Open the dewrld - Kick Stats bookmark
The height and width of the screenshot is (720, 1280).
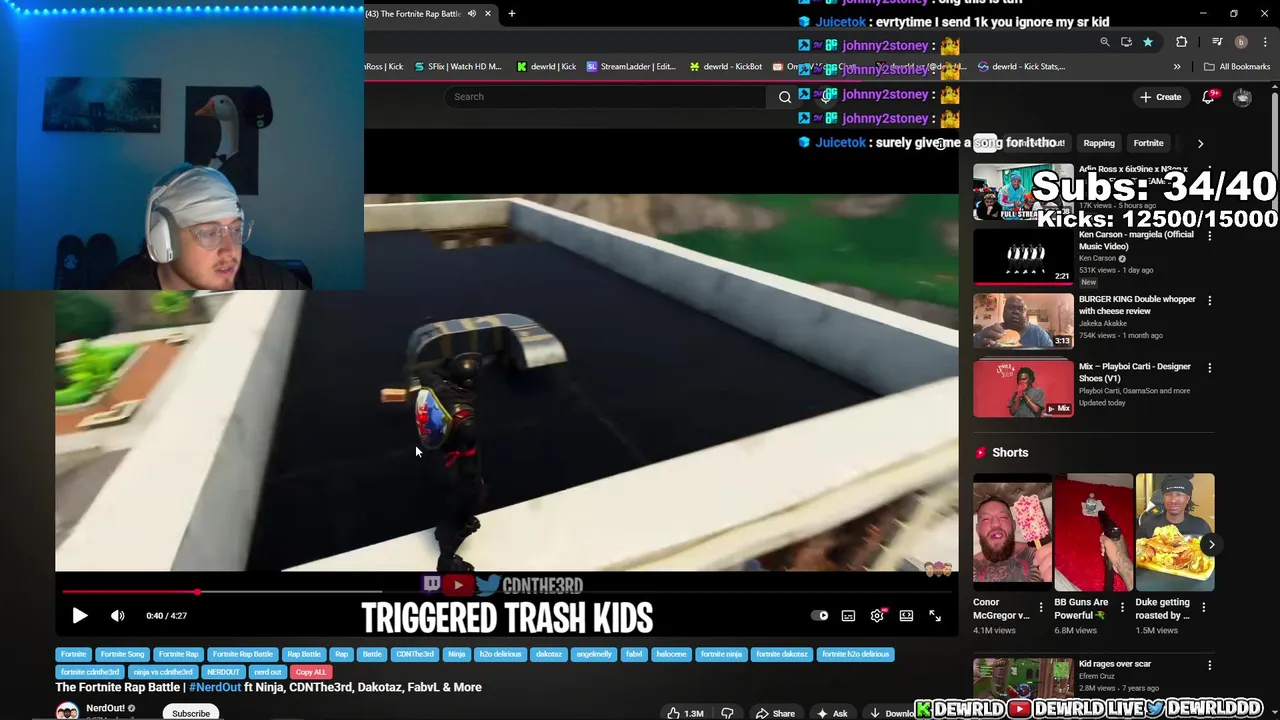(1022, 67)
